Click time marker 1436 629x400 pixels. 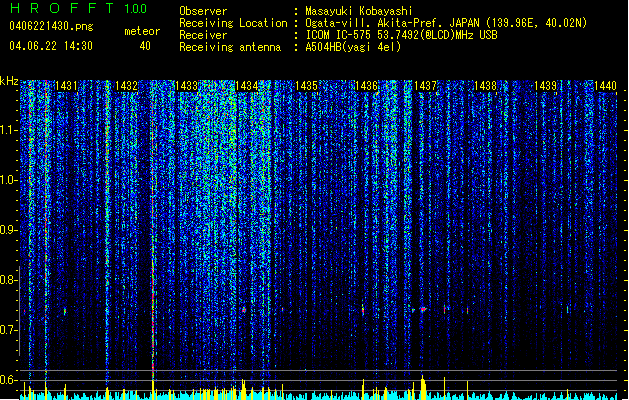[366, 86]
